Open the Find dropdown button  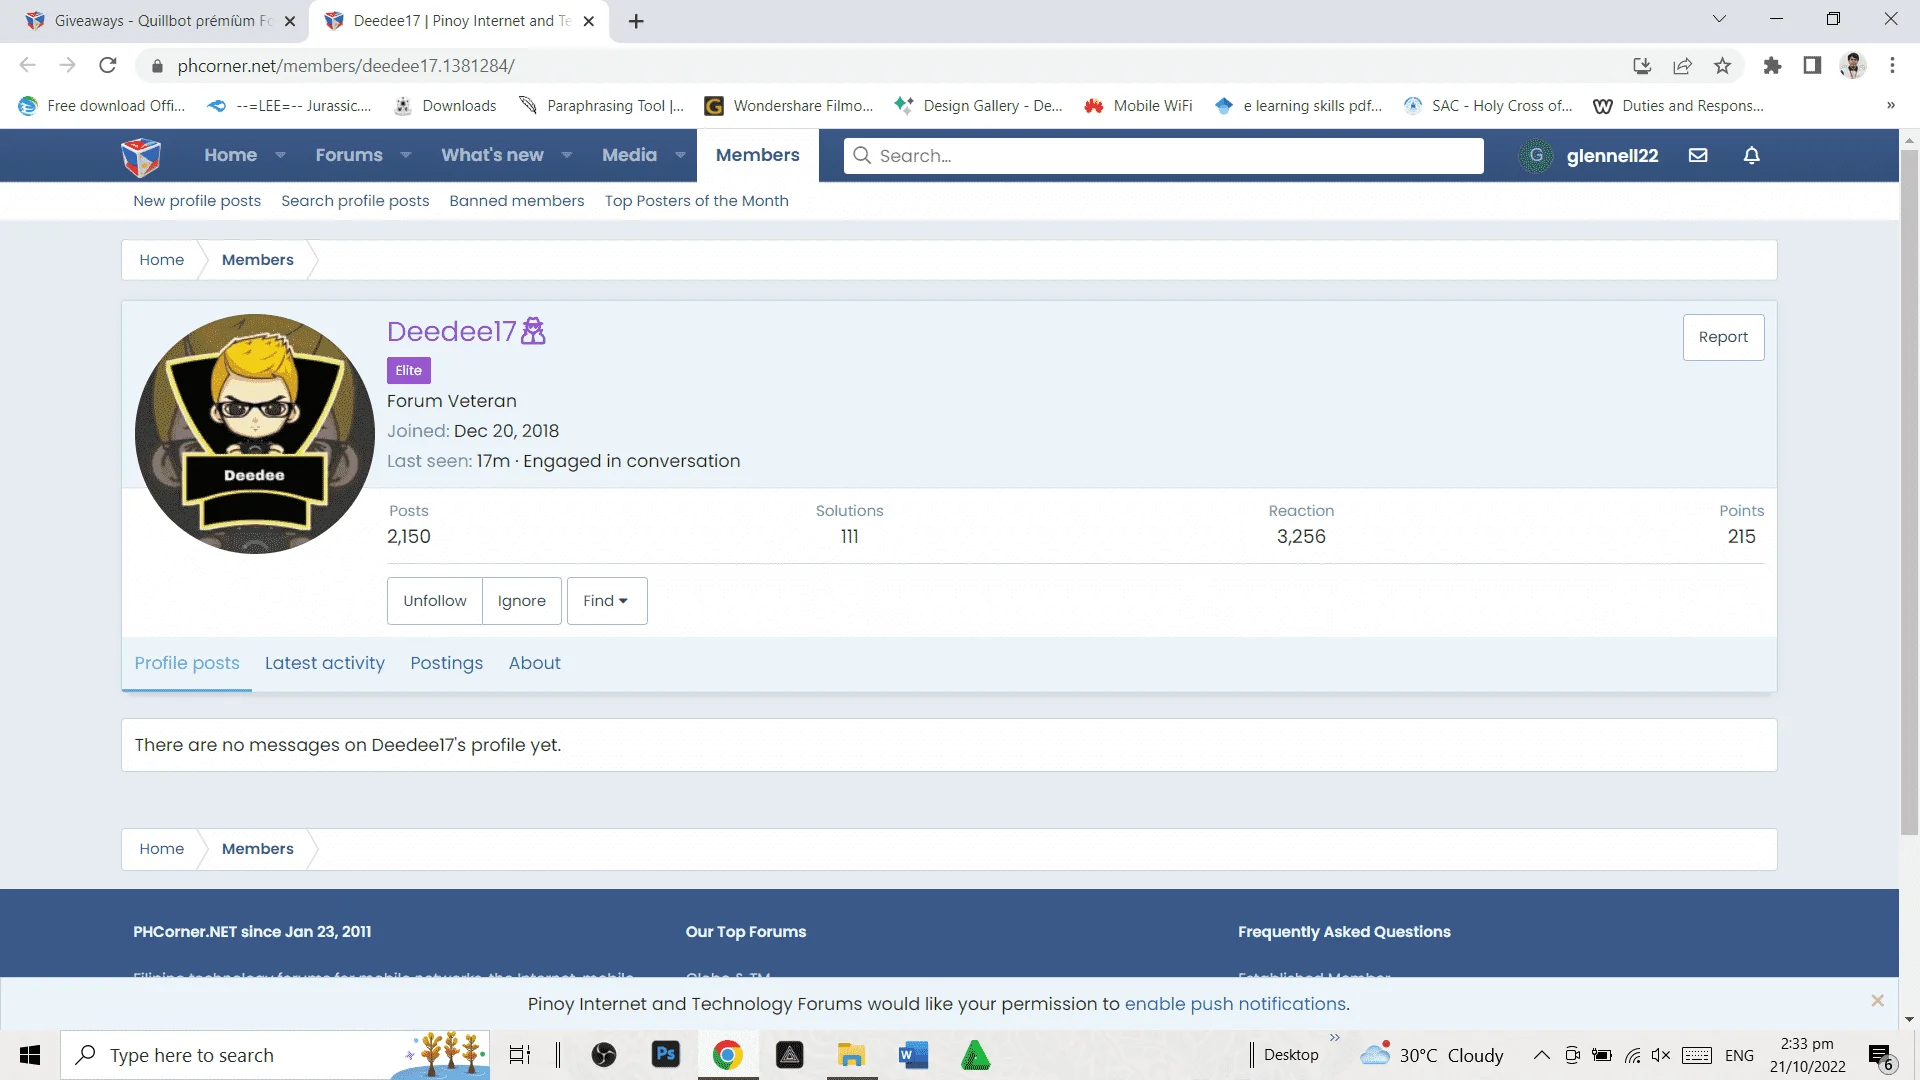[x=607, y=601]
